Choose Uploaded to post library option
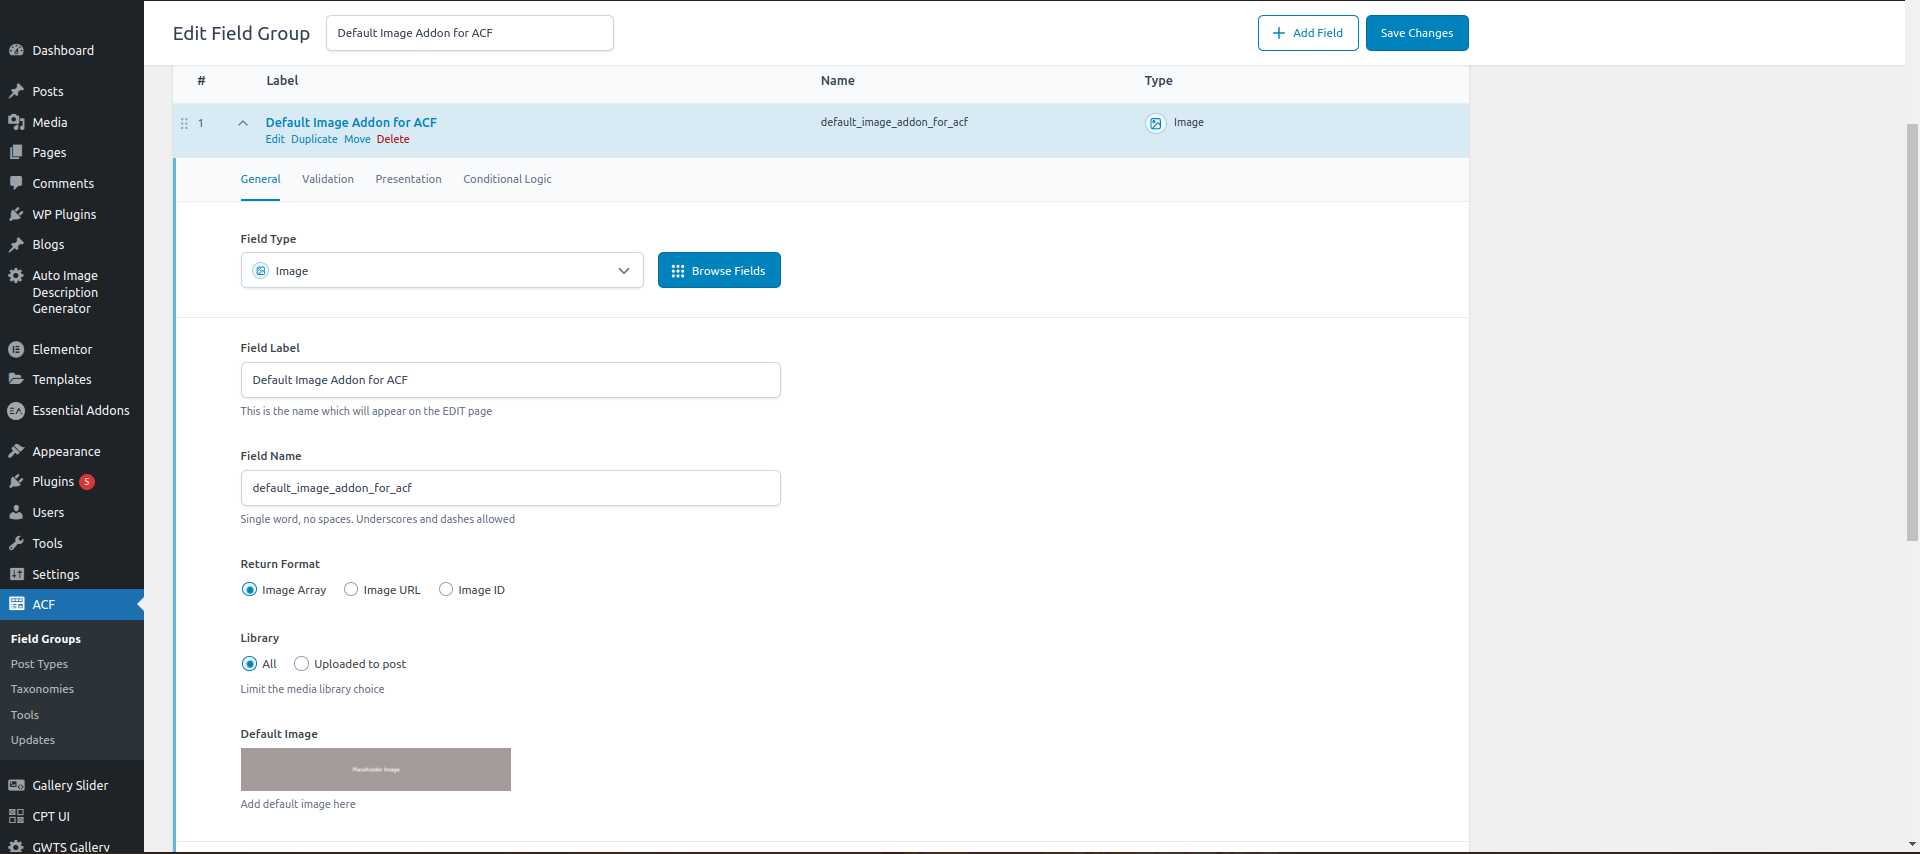Screen dimensions: 1920x854 coord(301,664)
